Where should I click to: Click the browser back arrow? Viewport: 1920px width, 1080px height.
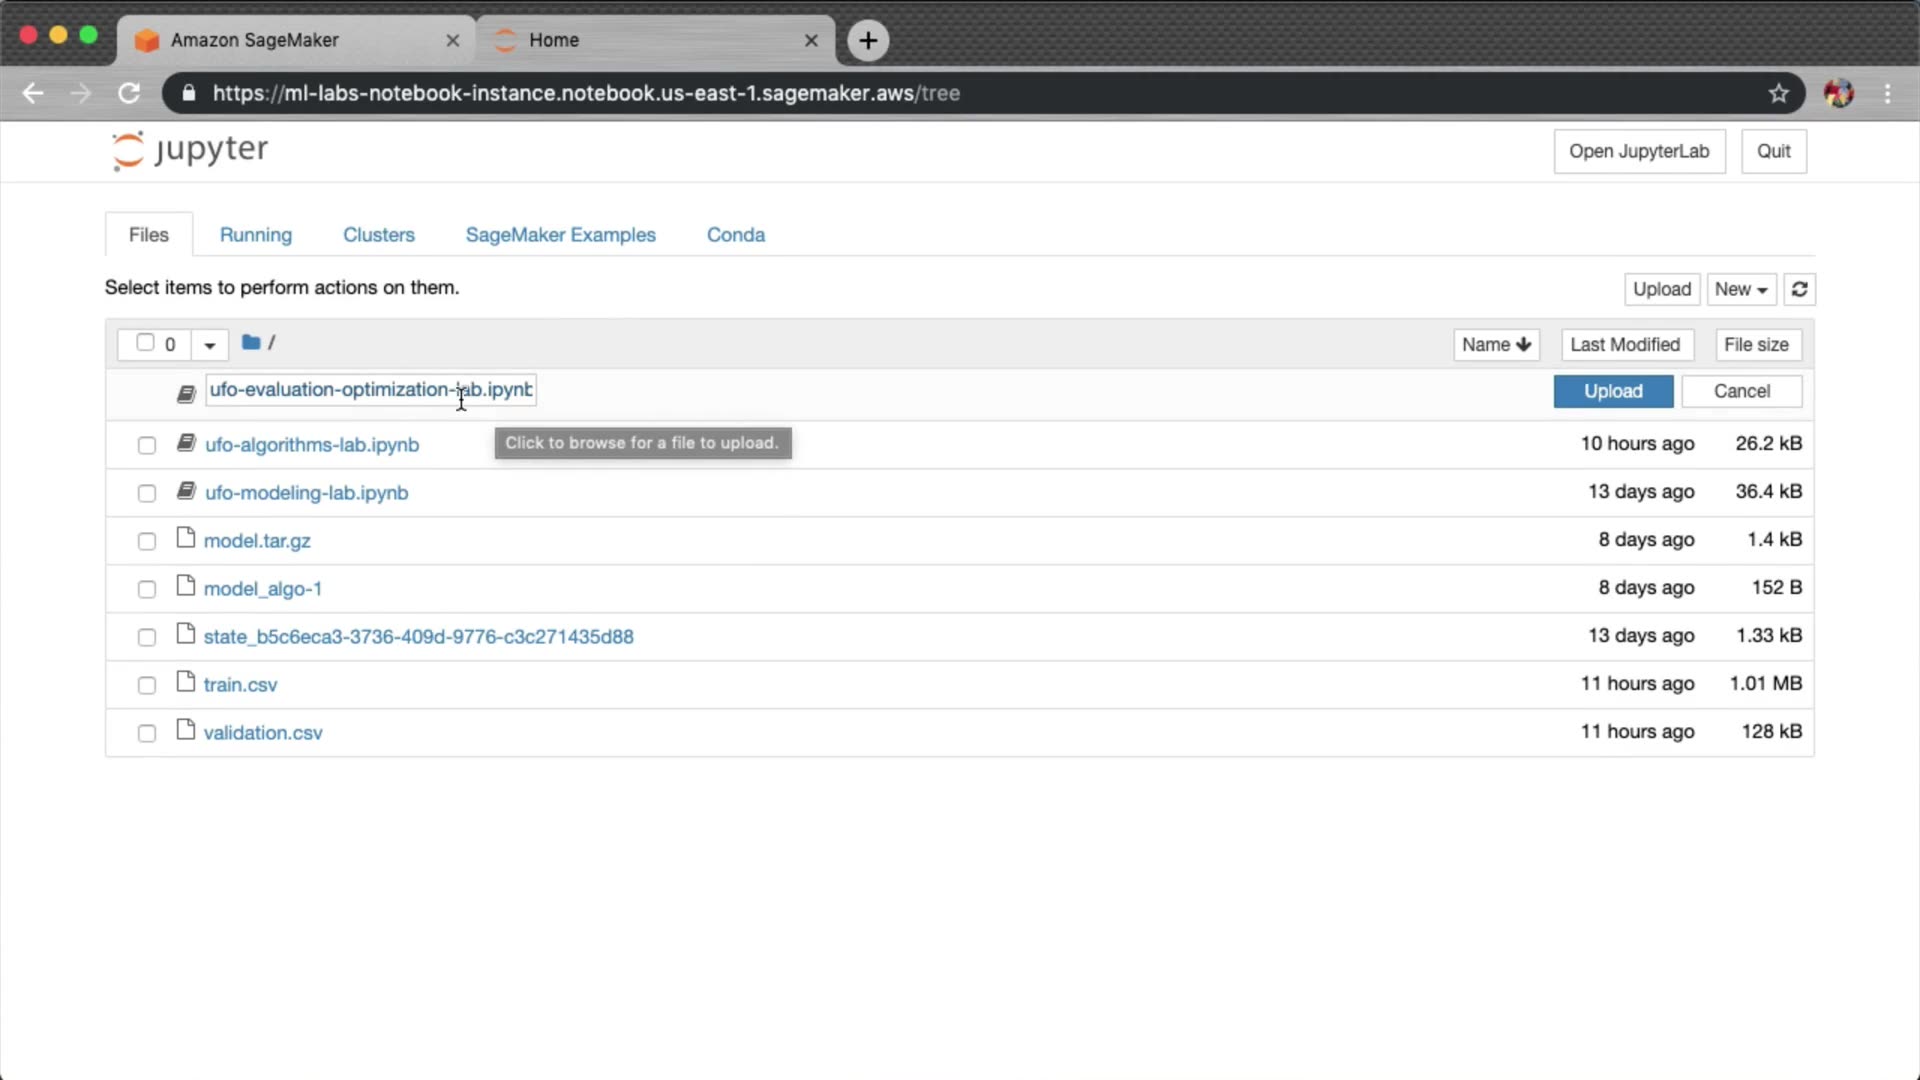[x=33, y=93]
